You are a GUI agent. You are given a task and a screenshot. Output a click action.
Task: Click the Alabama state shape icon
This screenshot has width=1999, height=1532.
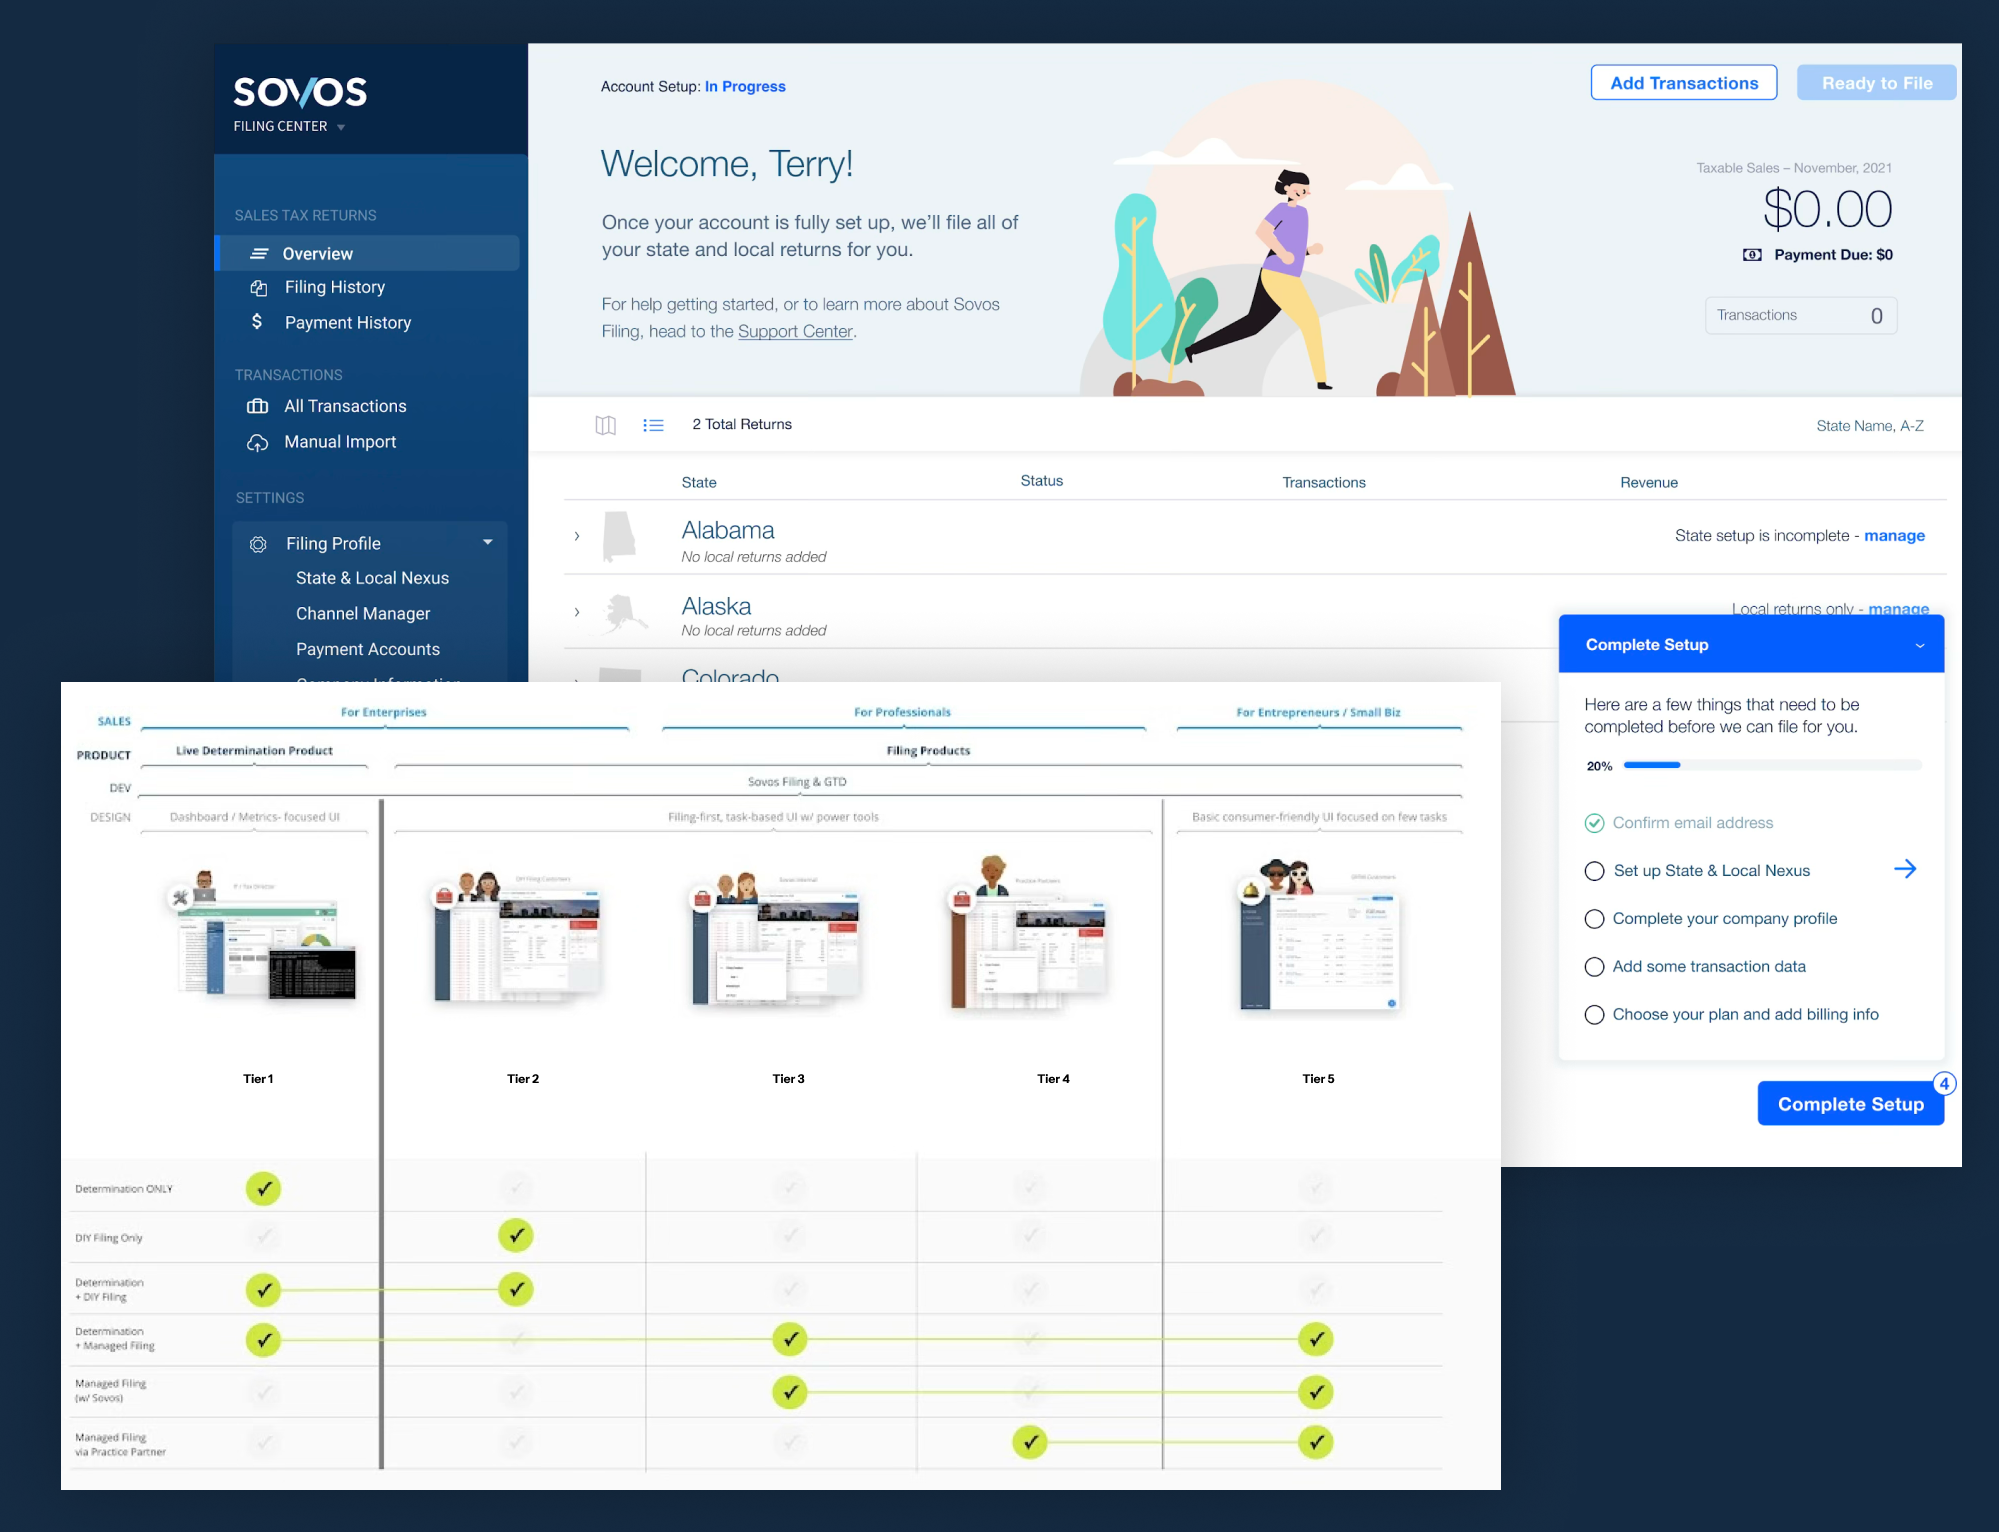click(619, 537)
